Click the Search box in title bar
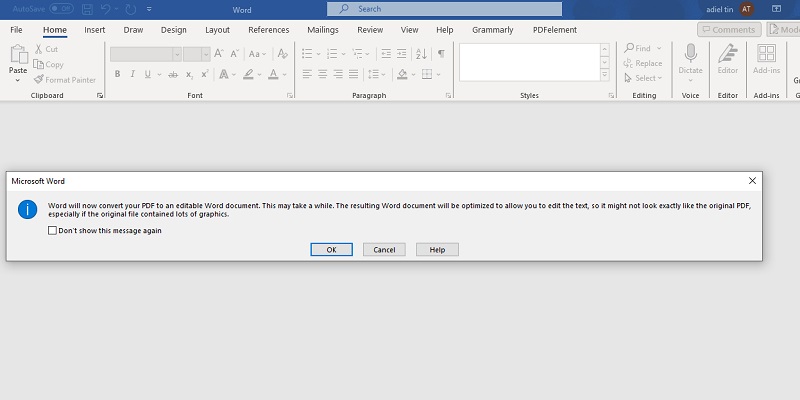Image resolution: width=800 pixels, height=400 pixels. click(x=444, y=9)
